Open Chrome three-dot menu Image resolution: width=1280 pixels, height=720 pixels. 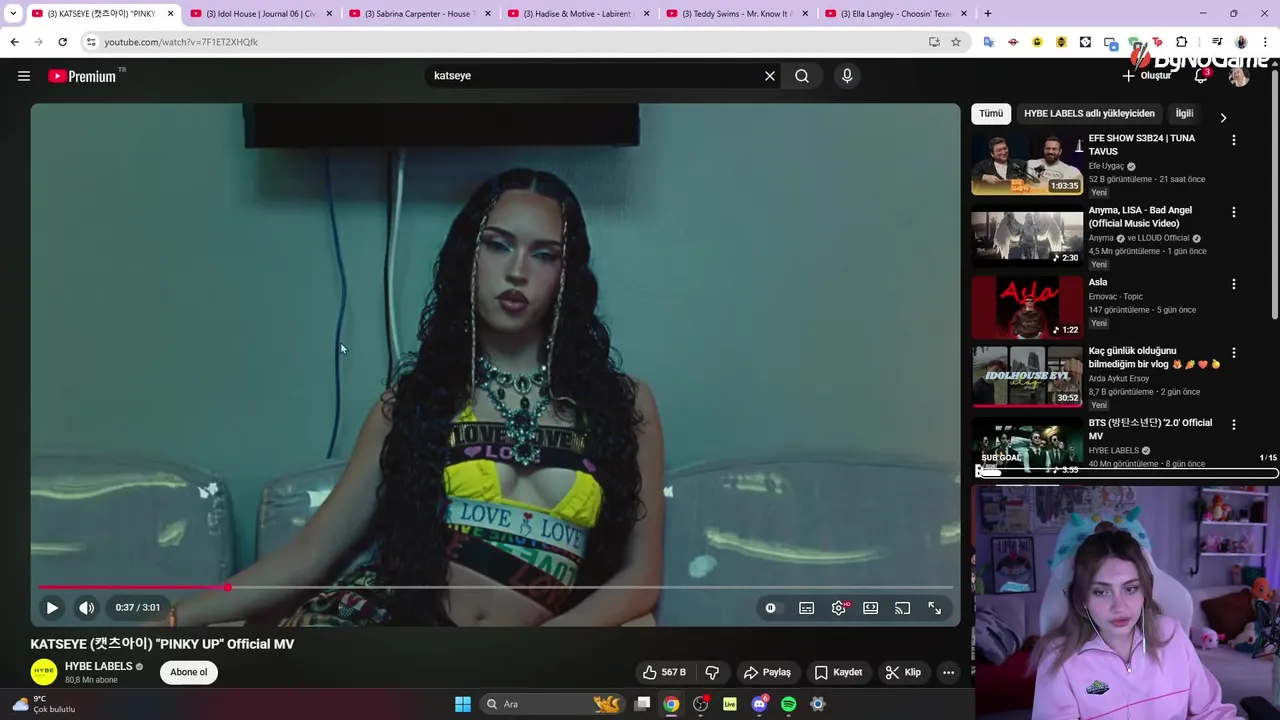point(1265,42)
